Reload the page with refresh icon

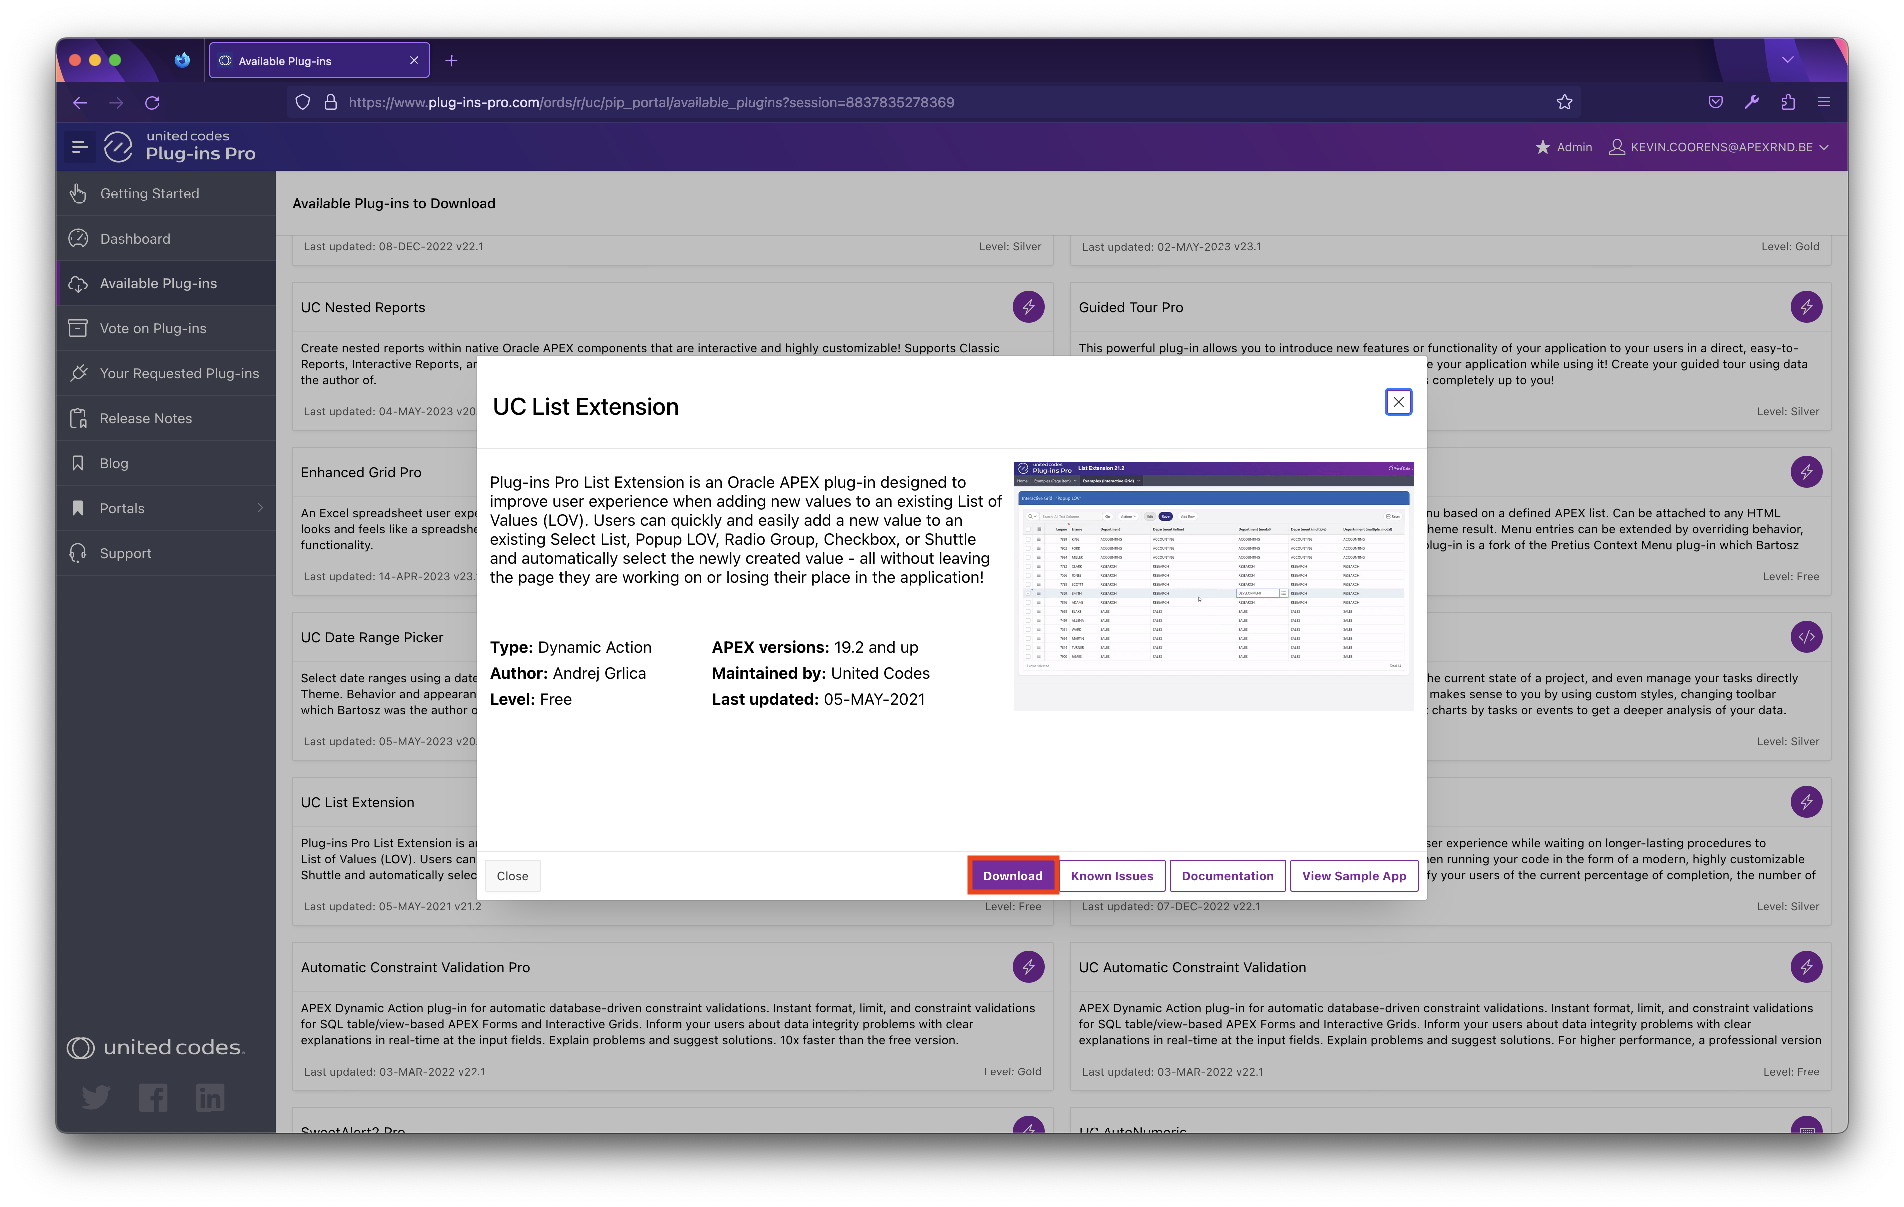[x=152, y=102]
